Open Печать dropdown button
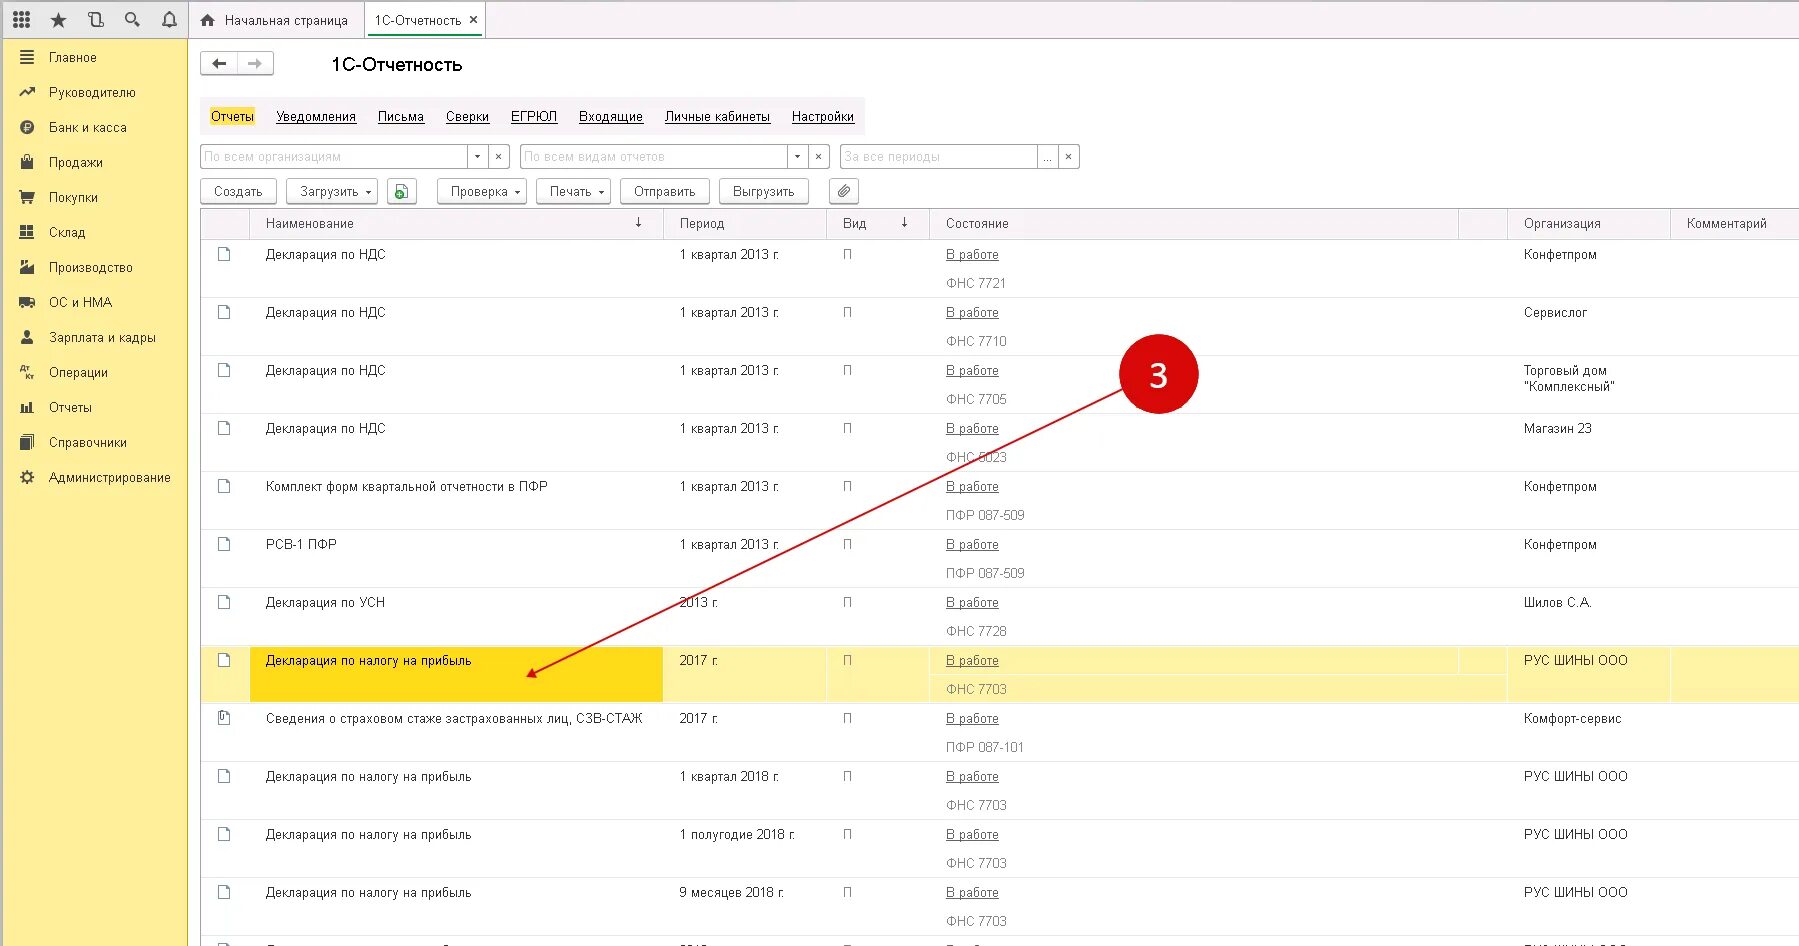The height and width of the screenshot is (946, 1799). click(x=574, y=191)
